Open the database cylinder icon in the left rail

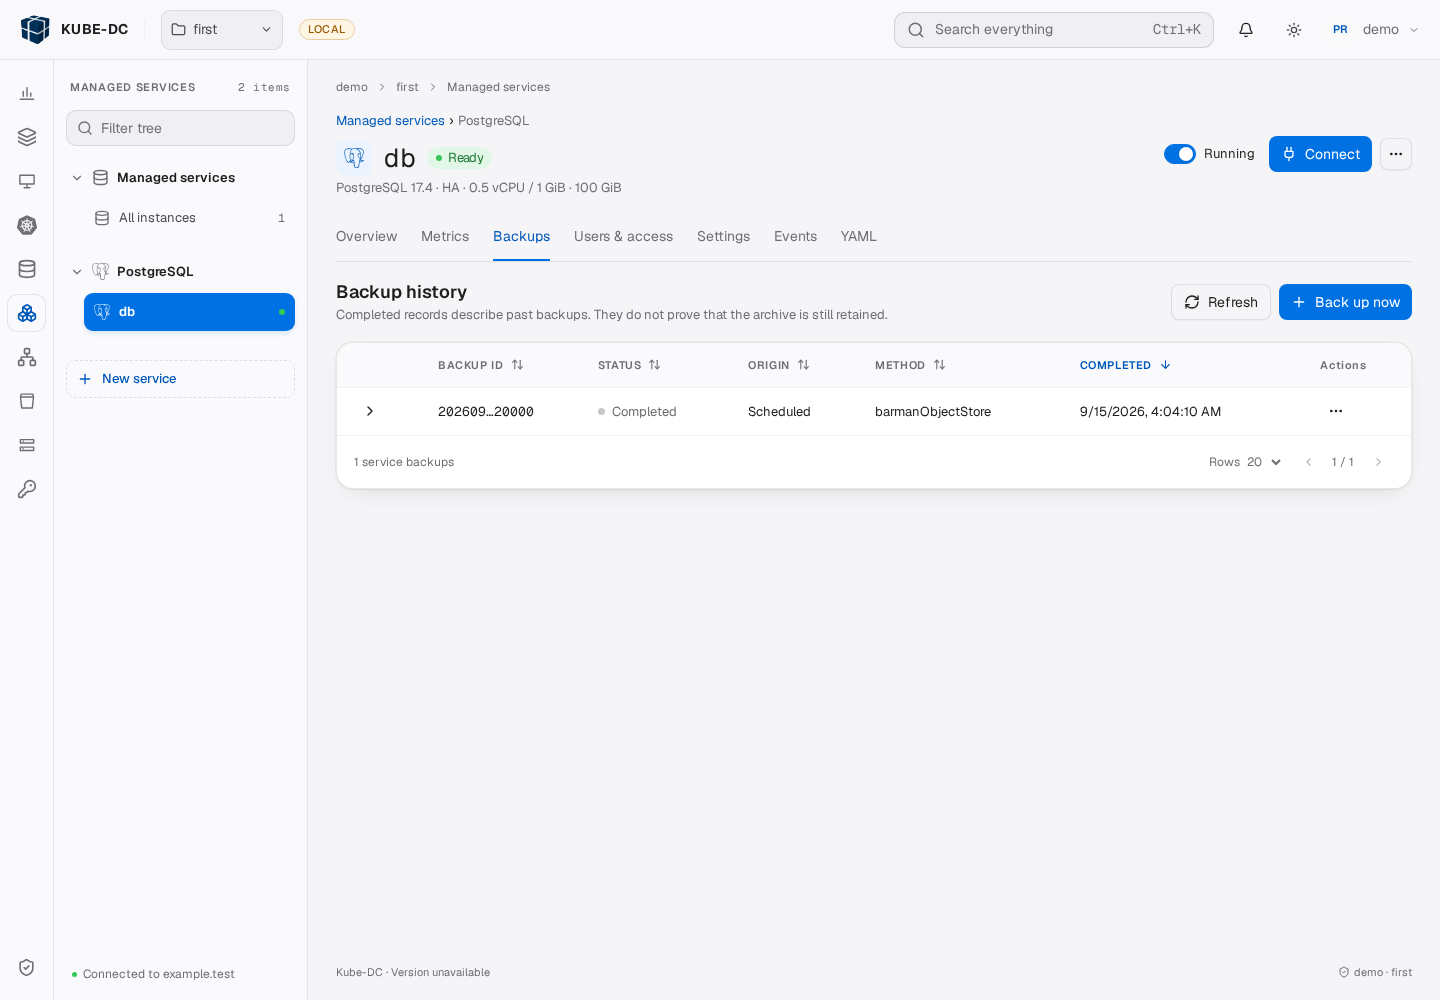point(27,269)
